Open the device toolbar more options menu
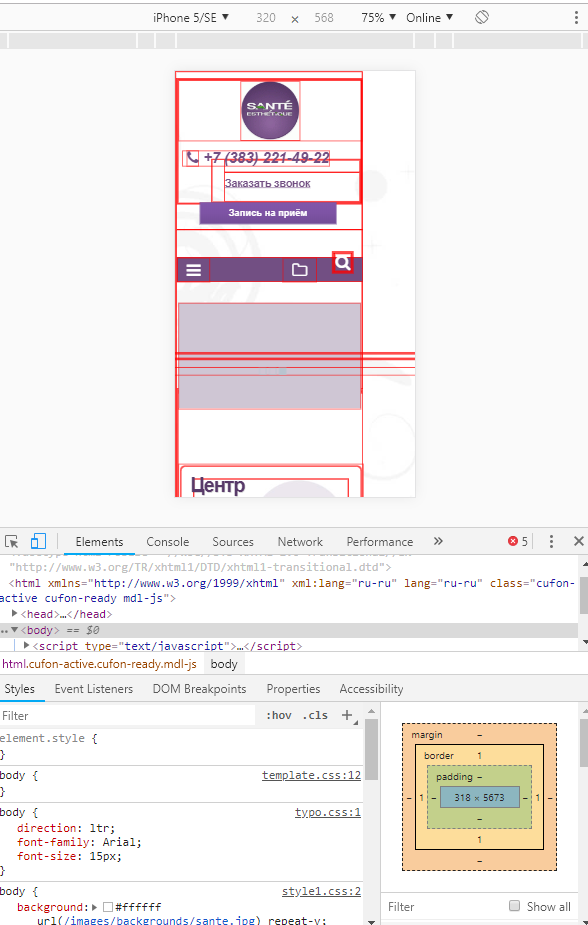Viewport: 588px width, 925px height. tap(576, 18)
